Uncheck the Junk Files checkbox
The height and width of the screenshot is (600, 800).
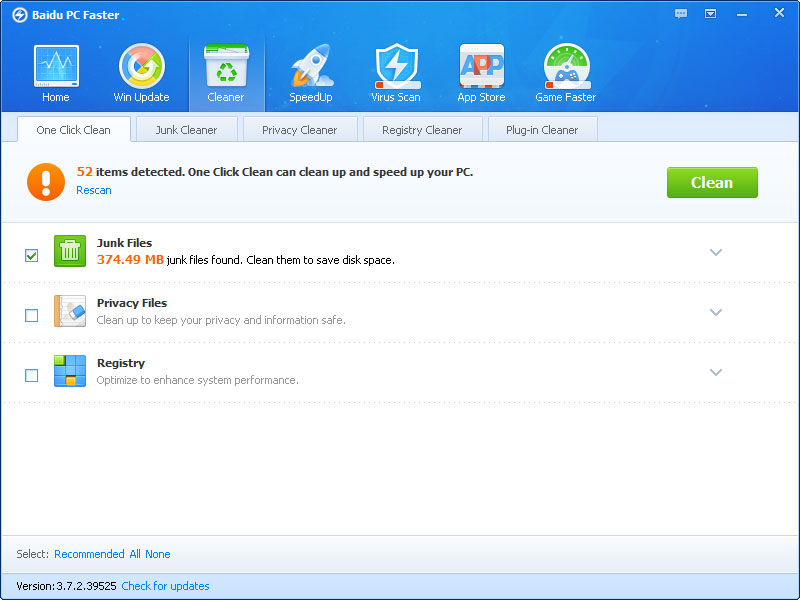[x=32, y=255]
